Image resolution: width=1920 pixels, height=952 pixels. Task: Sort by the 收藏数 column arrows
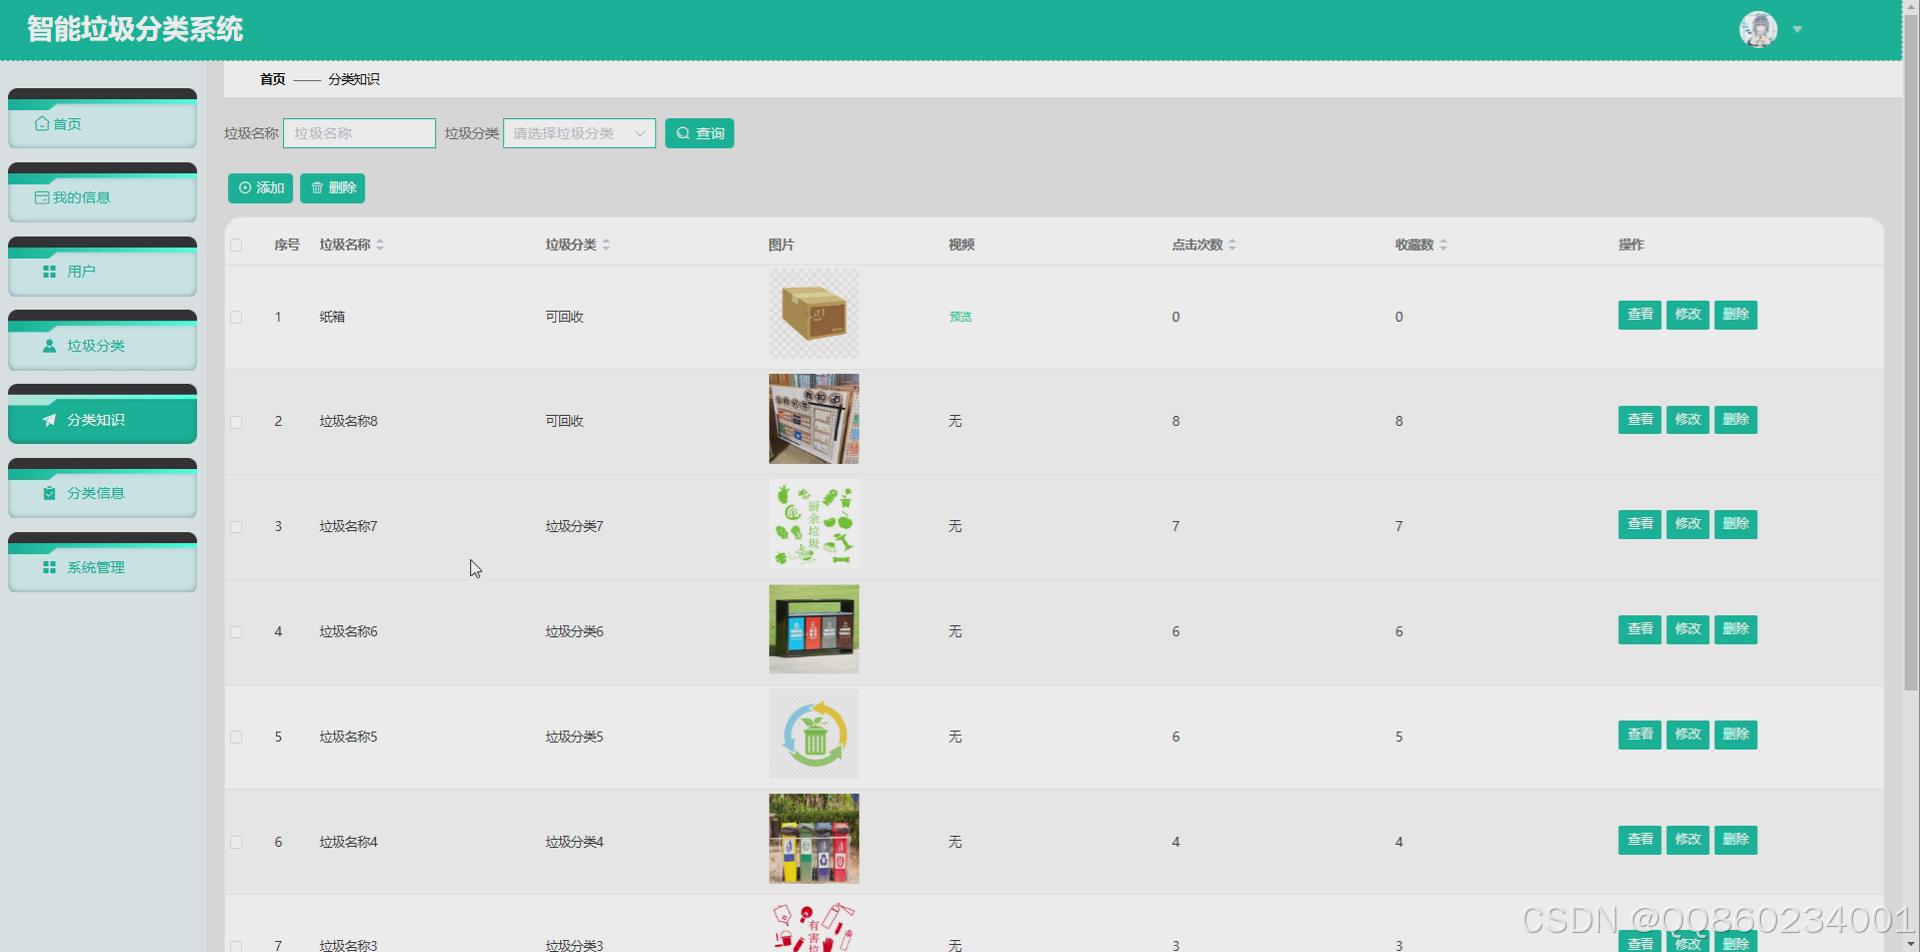click(1443, 245)
